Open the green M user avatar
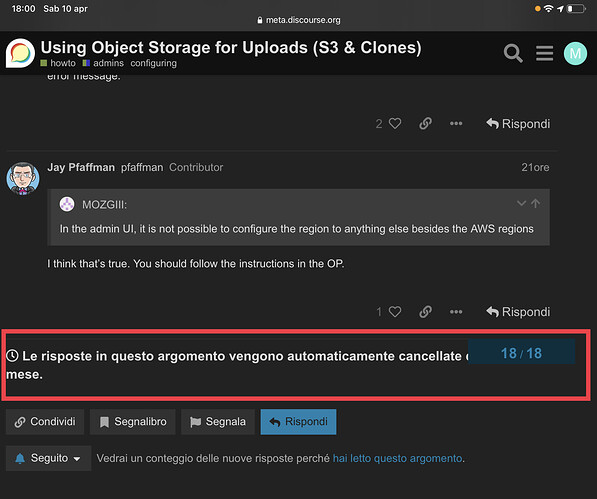Screen dimensions: 597x499 click(x=575, y=53)
